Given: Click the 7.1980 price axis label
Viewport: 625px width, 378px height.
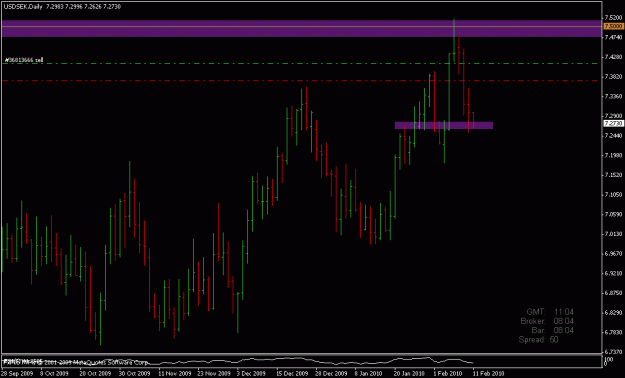Looking at the screenshot, I should click(613, 155).
